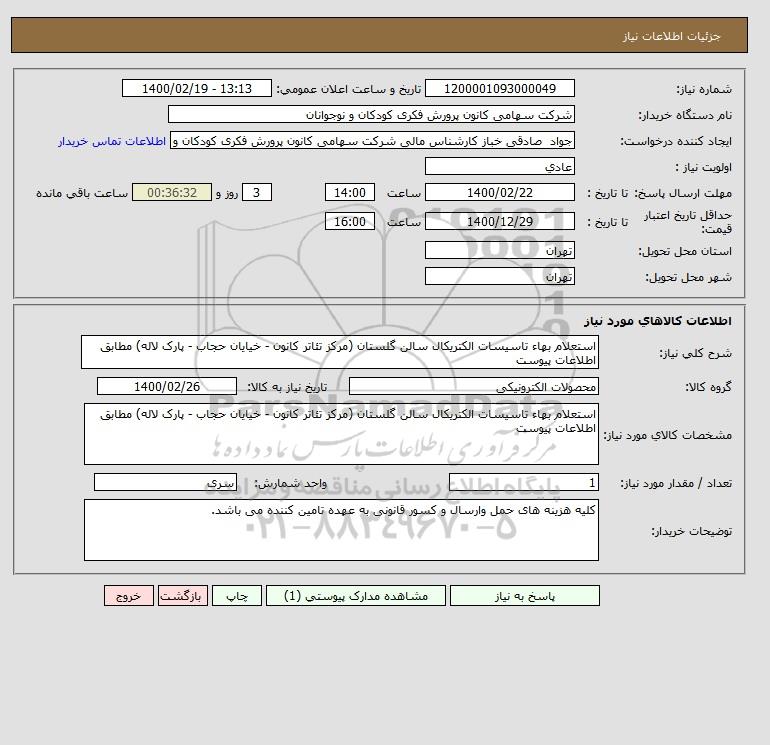Image resolution: width=770 pixels, height=745 pixels.
Task: Open 'مشاهده مدارک پیوستی (1)' attachments
Action: tap(356, 595)
